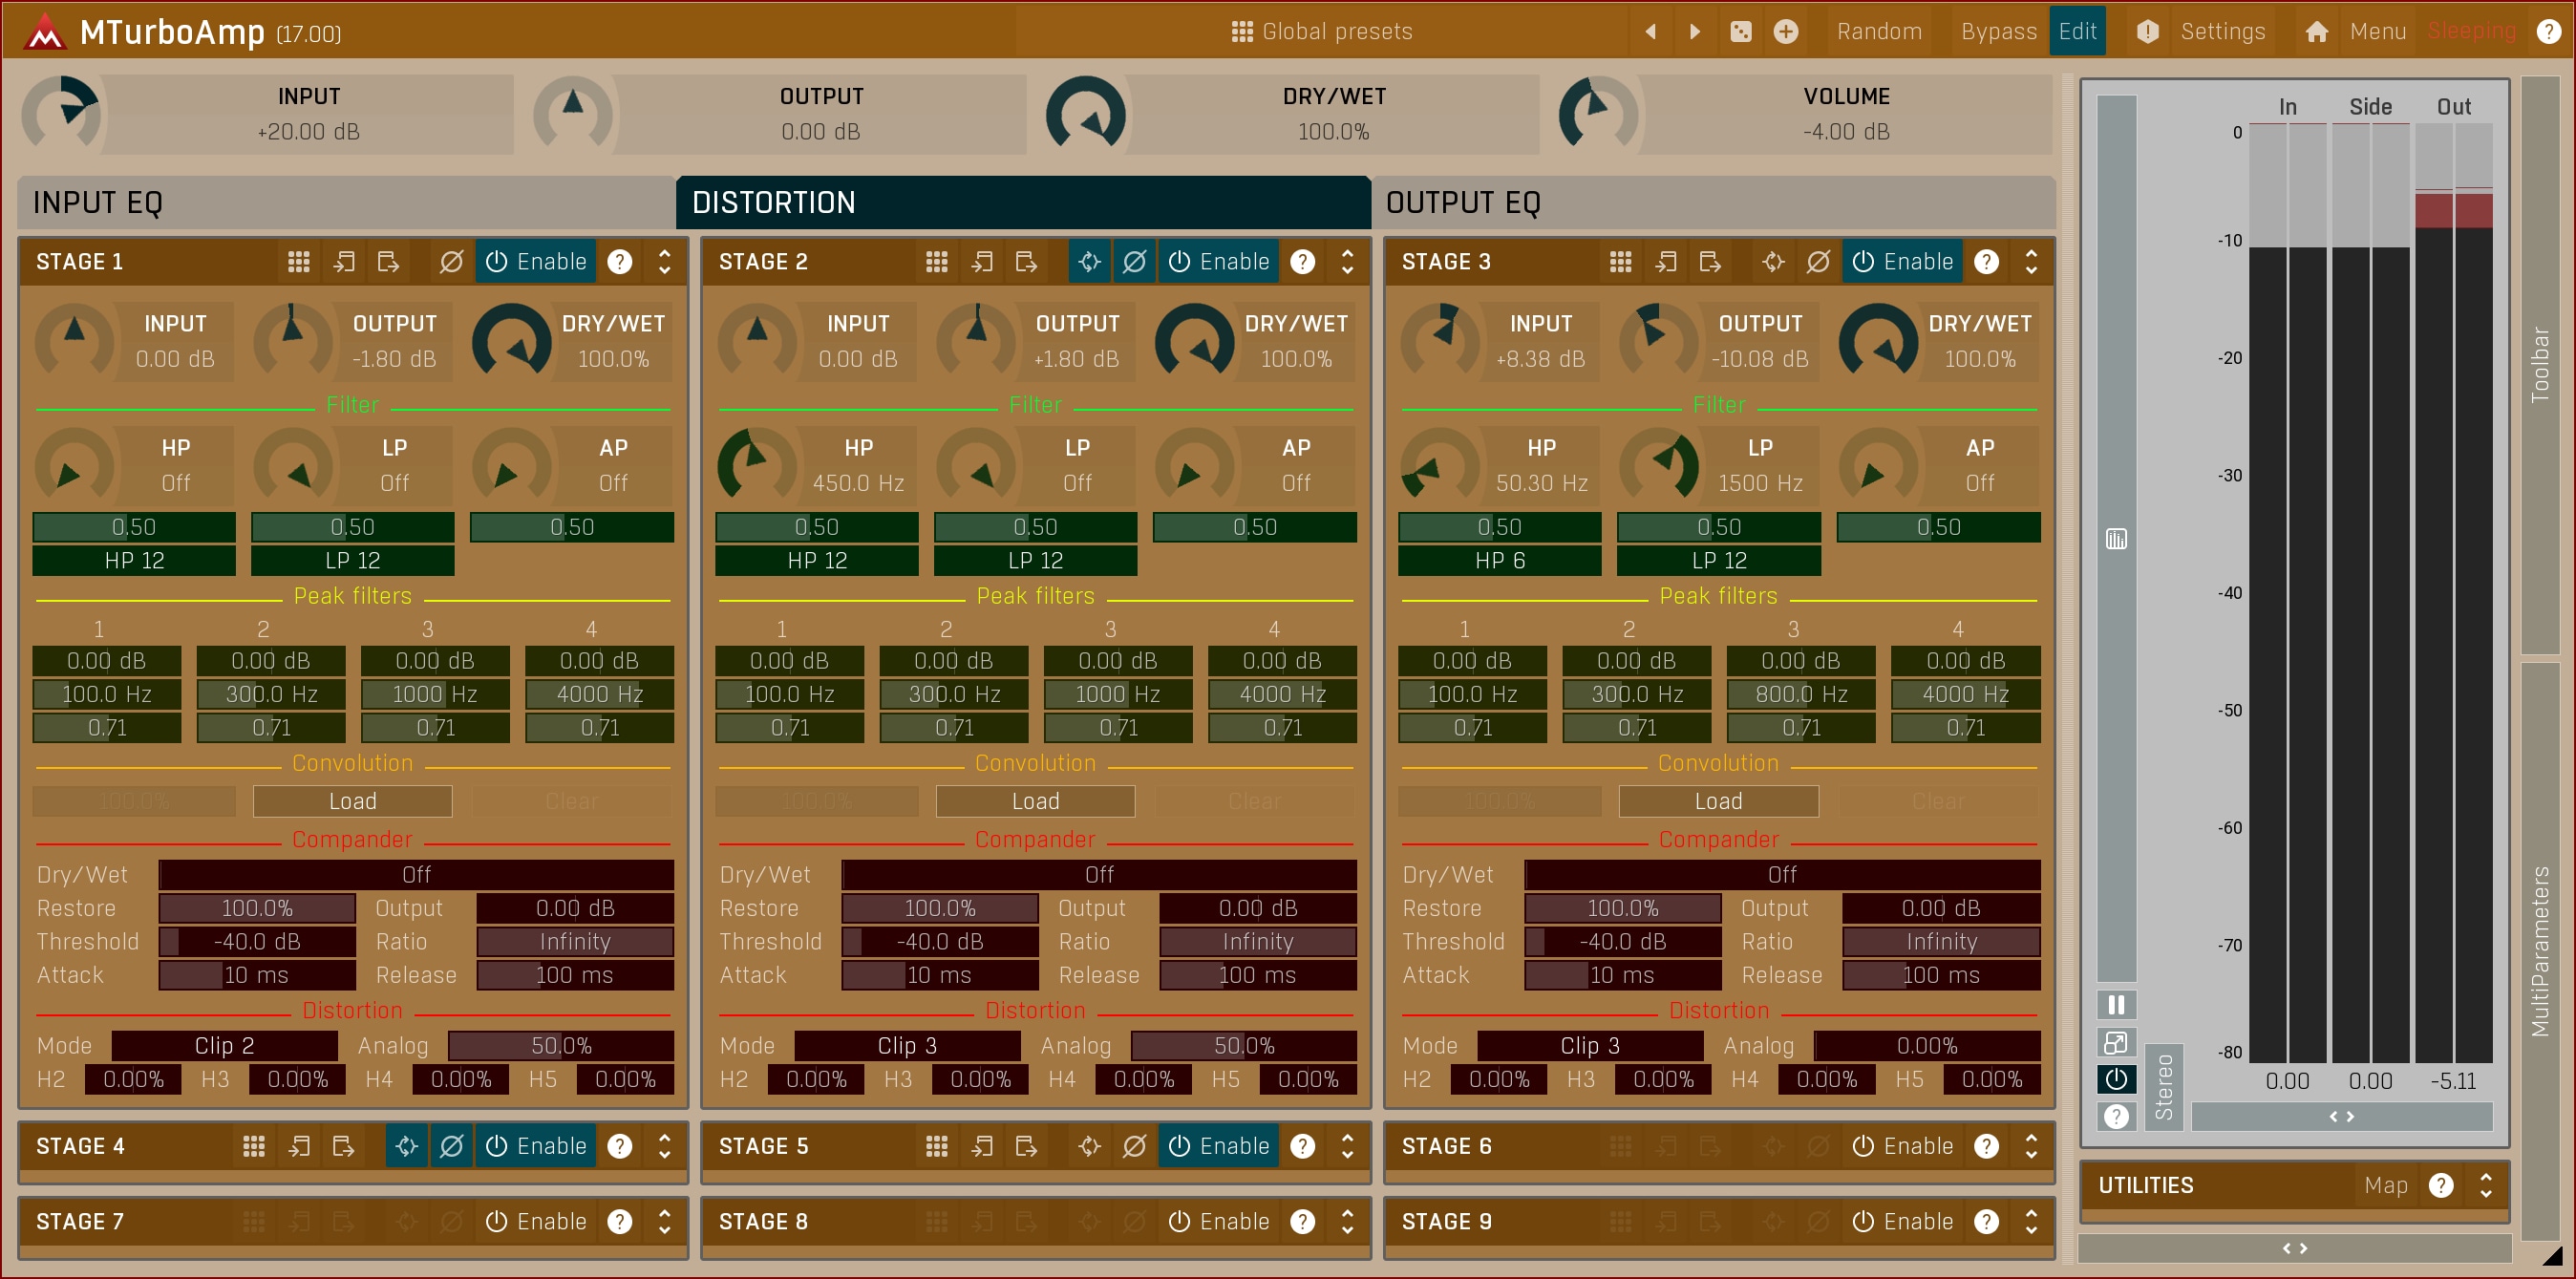Click Load in Stage 2 Convolution
The width and height of the screenshot is (2576, 1279).
[1035, 801]
